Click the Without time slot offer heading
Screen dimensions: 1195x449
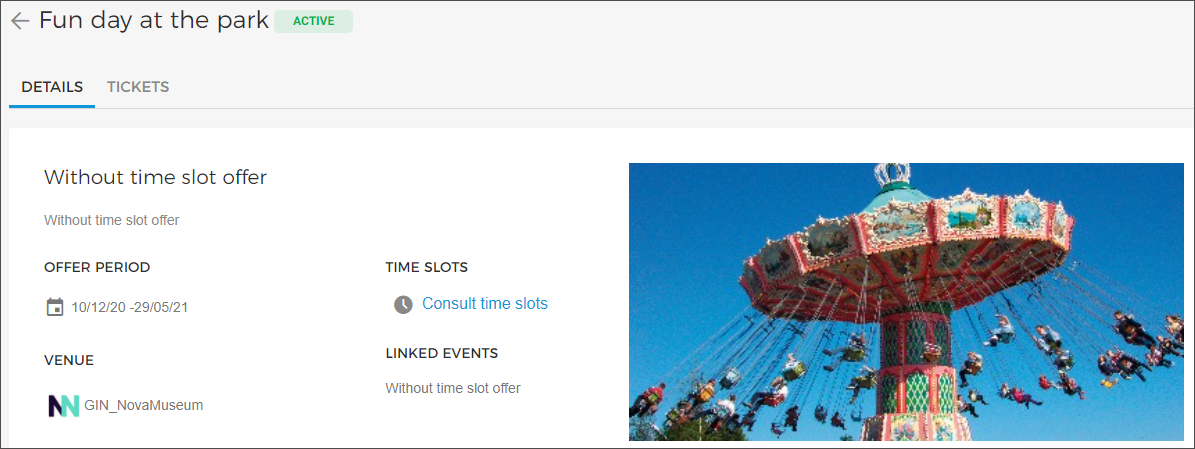[155, 178]
